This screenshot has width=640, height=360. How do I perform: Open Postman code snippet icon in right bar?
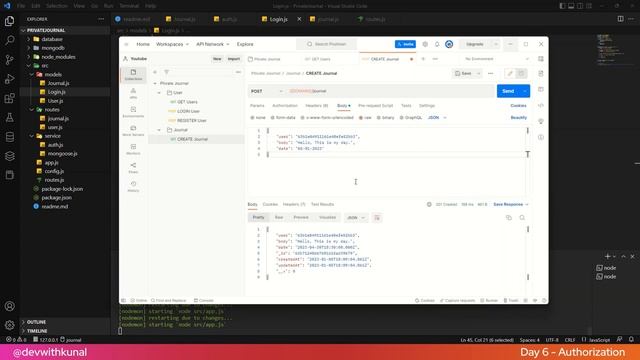[541, 105]
